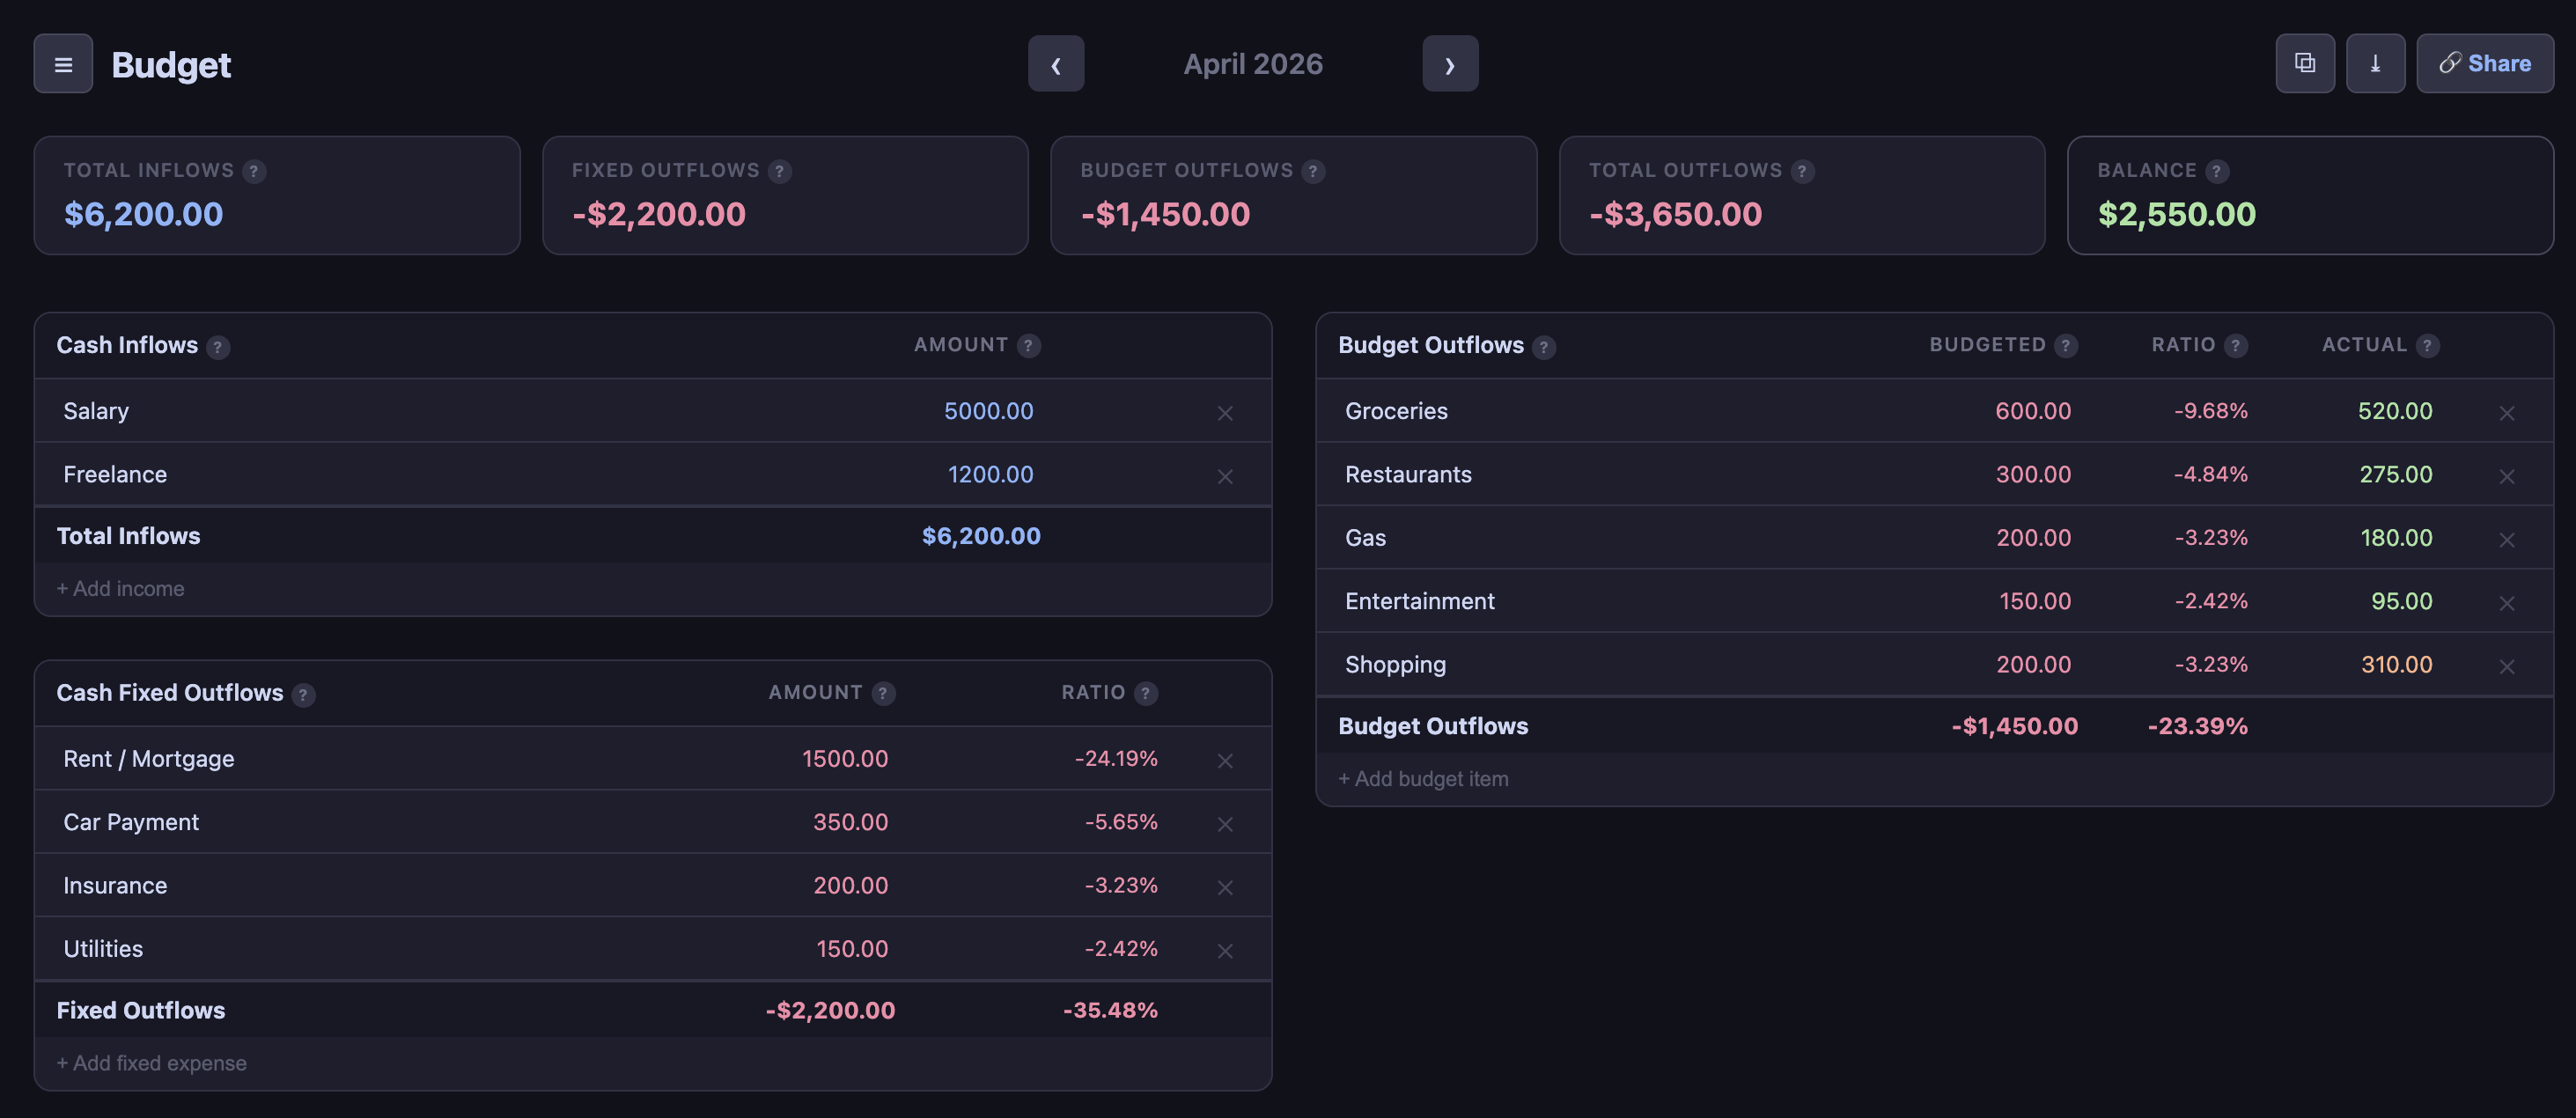View the Balance help icon
Viewport: 2576px width, 1118px height.
[x=2218, y=171]
